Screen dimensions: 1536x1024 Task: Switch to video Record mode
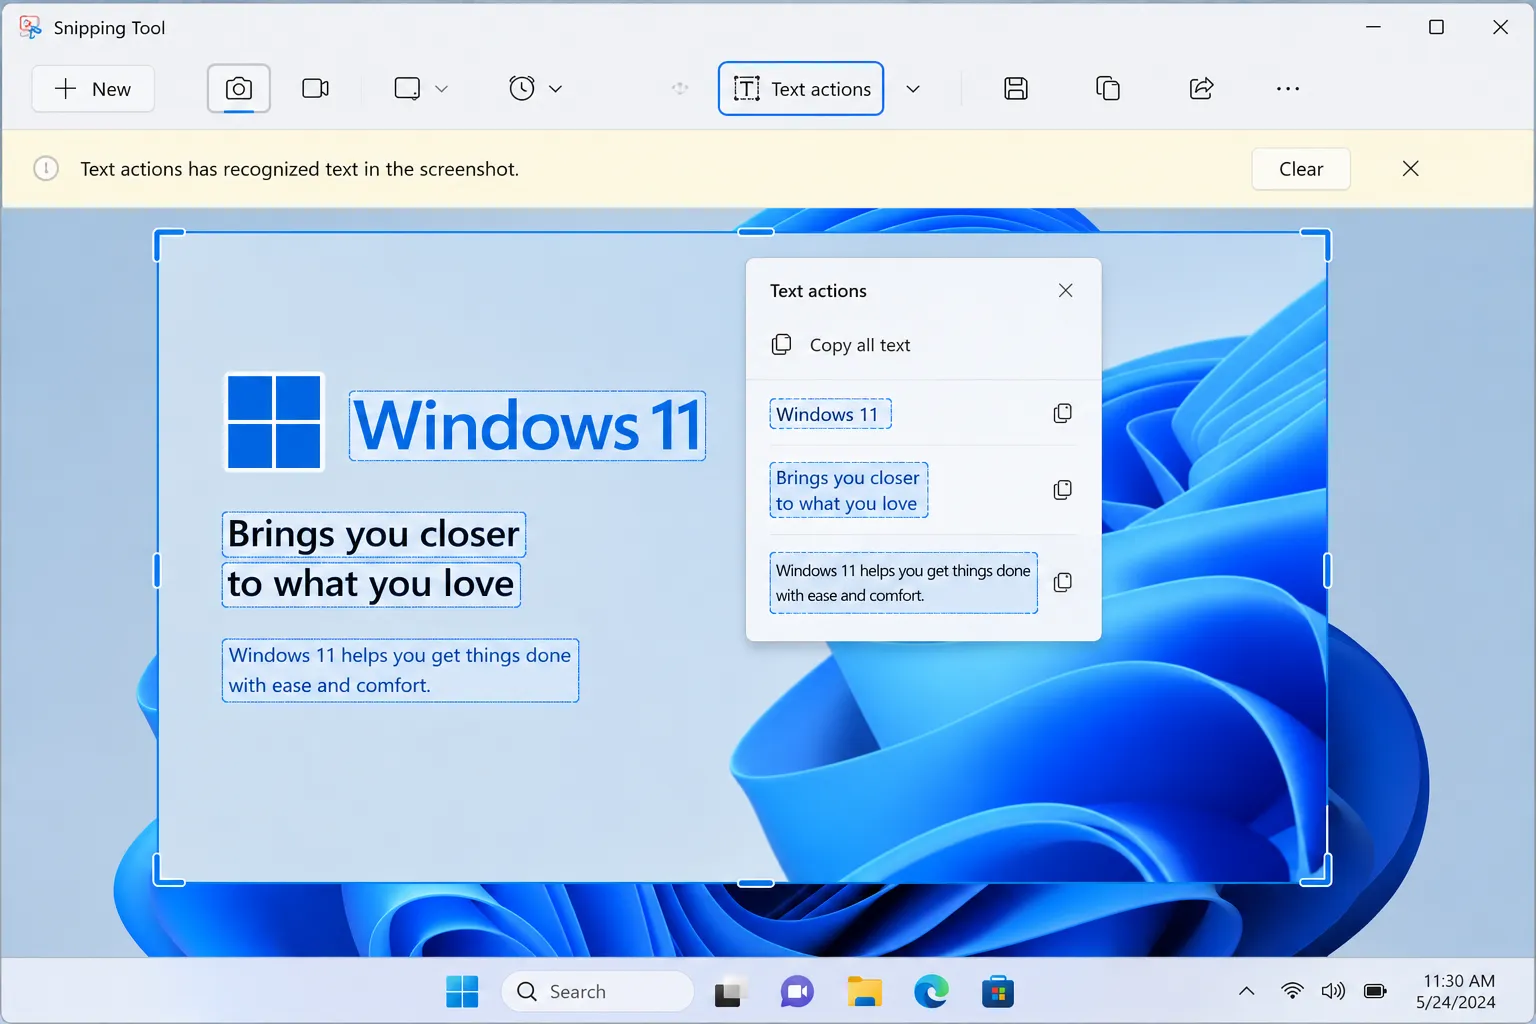pyautogui.click(x=316, y=89)
